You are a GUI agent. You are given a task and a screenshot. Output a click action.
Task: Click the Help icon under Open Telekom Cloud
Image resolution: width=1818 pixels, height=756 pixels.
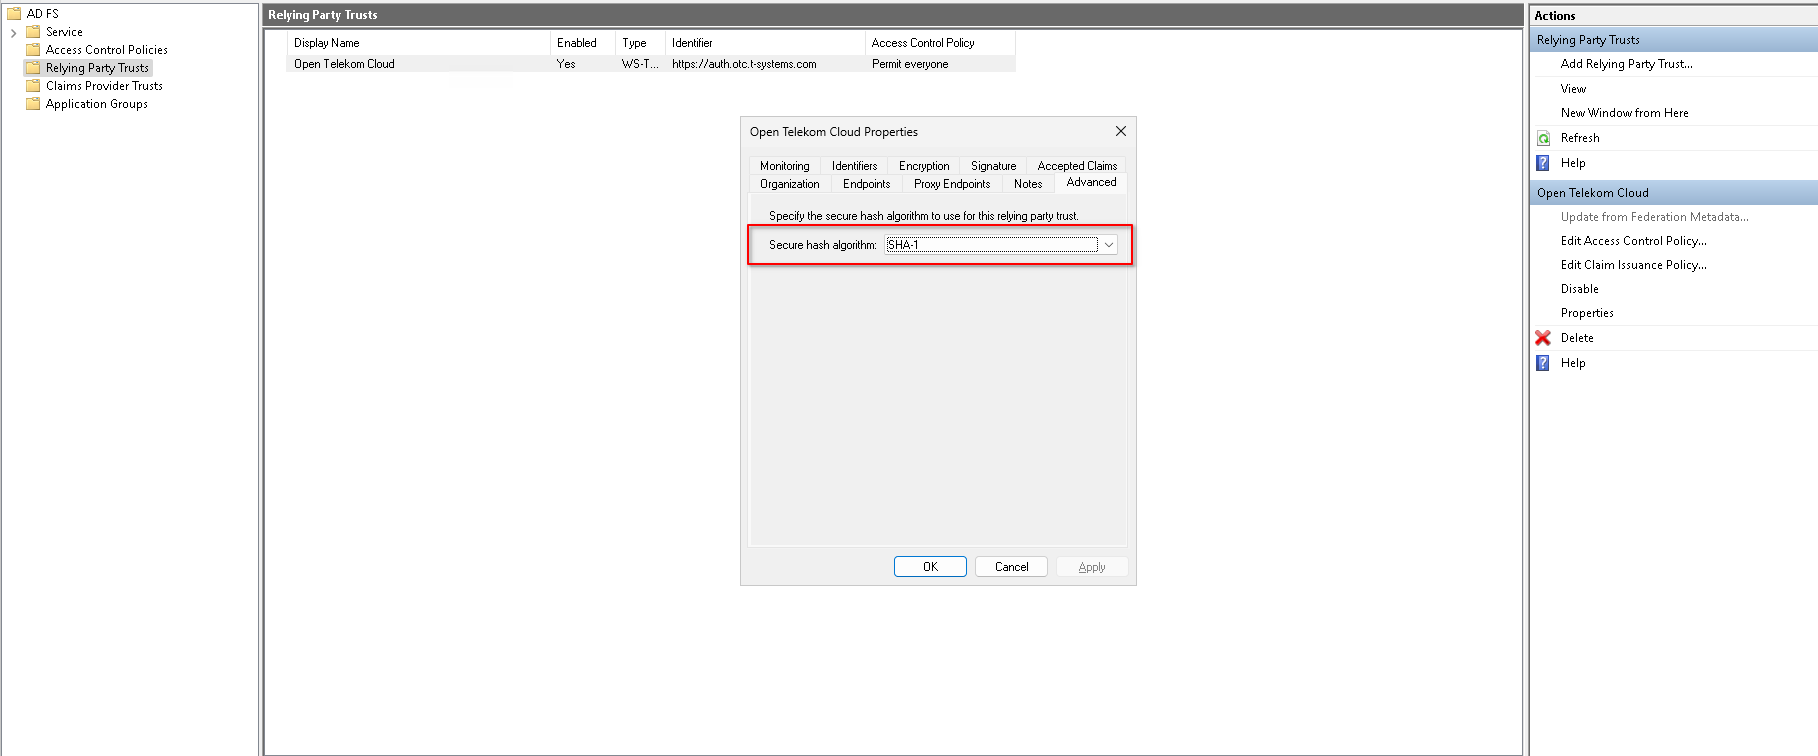point(1543,363)
